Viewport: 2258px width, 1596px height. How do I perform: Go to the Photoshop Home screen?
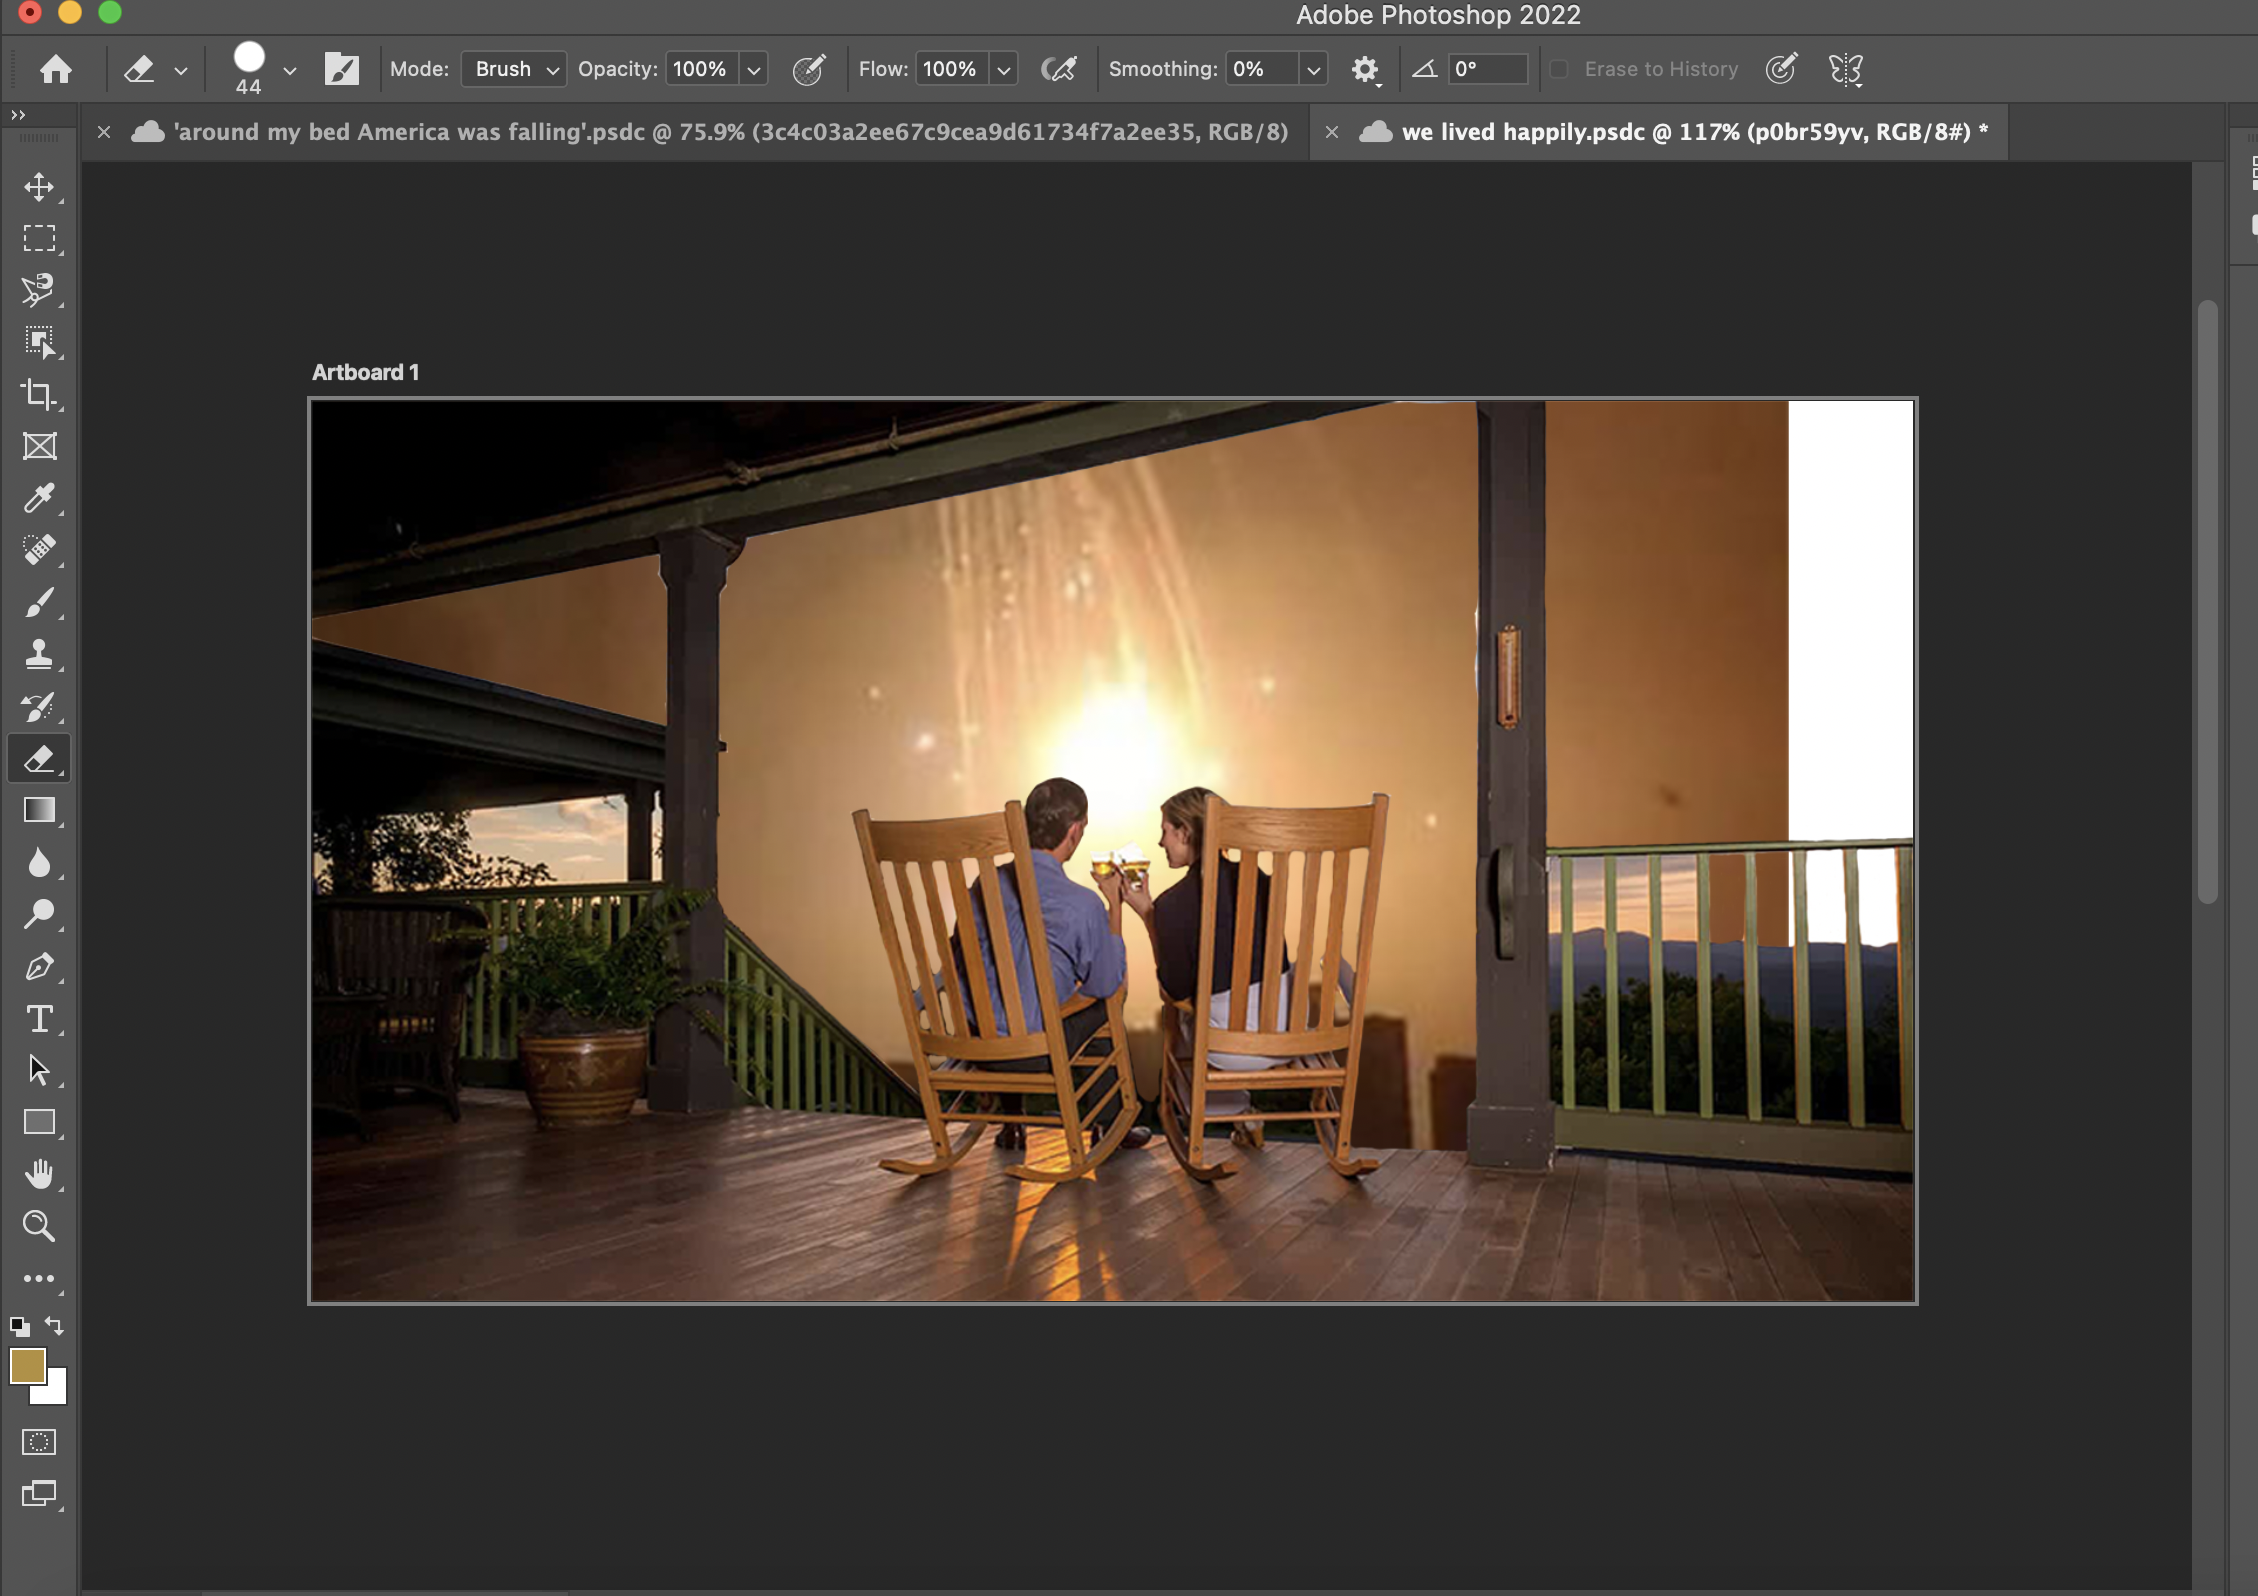pos(57,68)
